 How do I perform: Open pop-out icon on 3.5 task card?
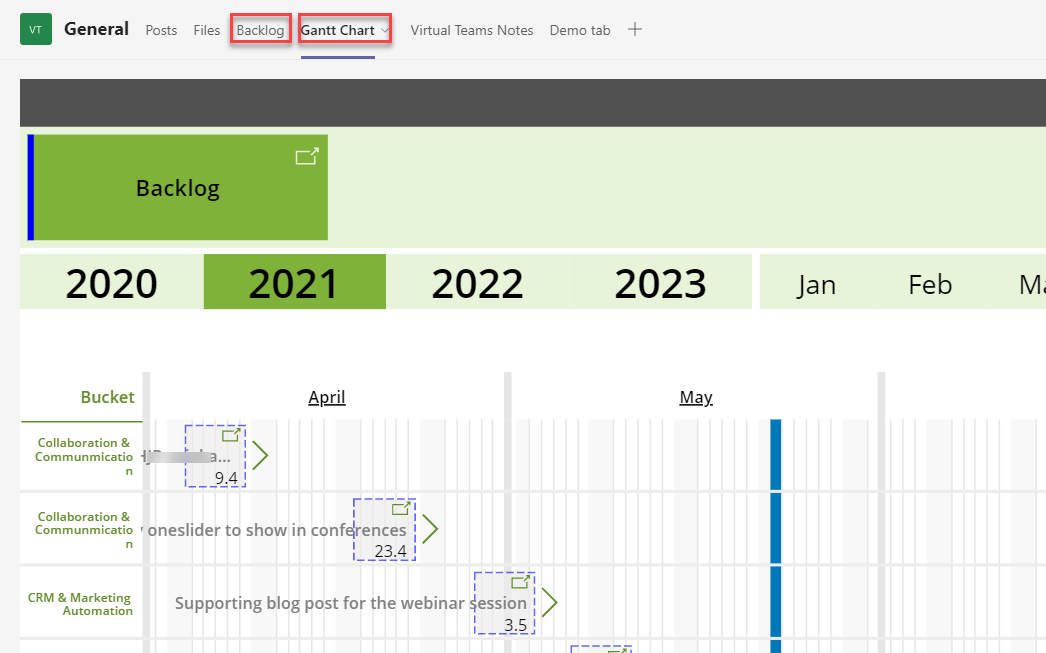pos(520,581)
